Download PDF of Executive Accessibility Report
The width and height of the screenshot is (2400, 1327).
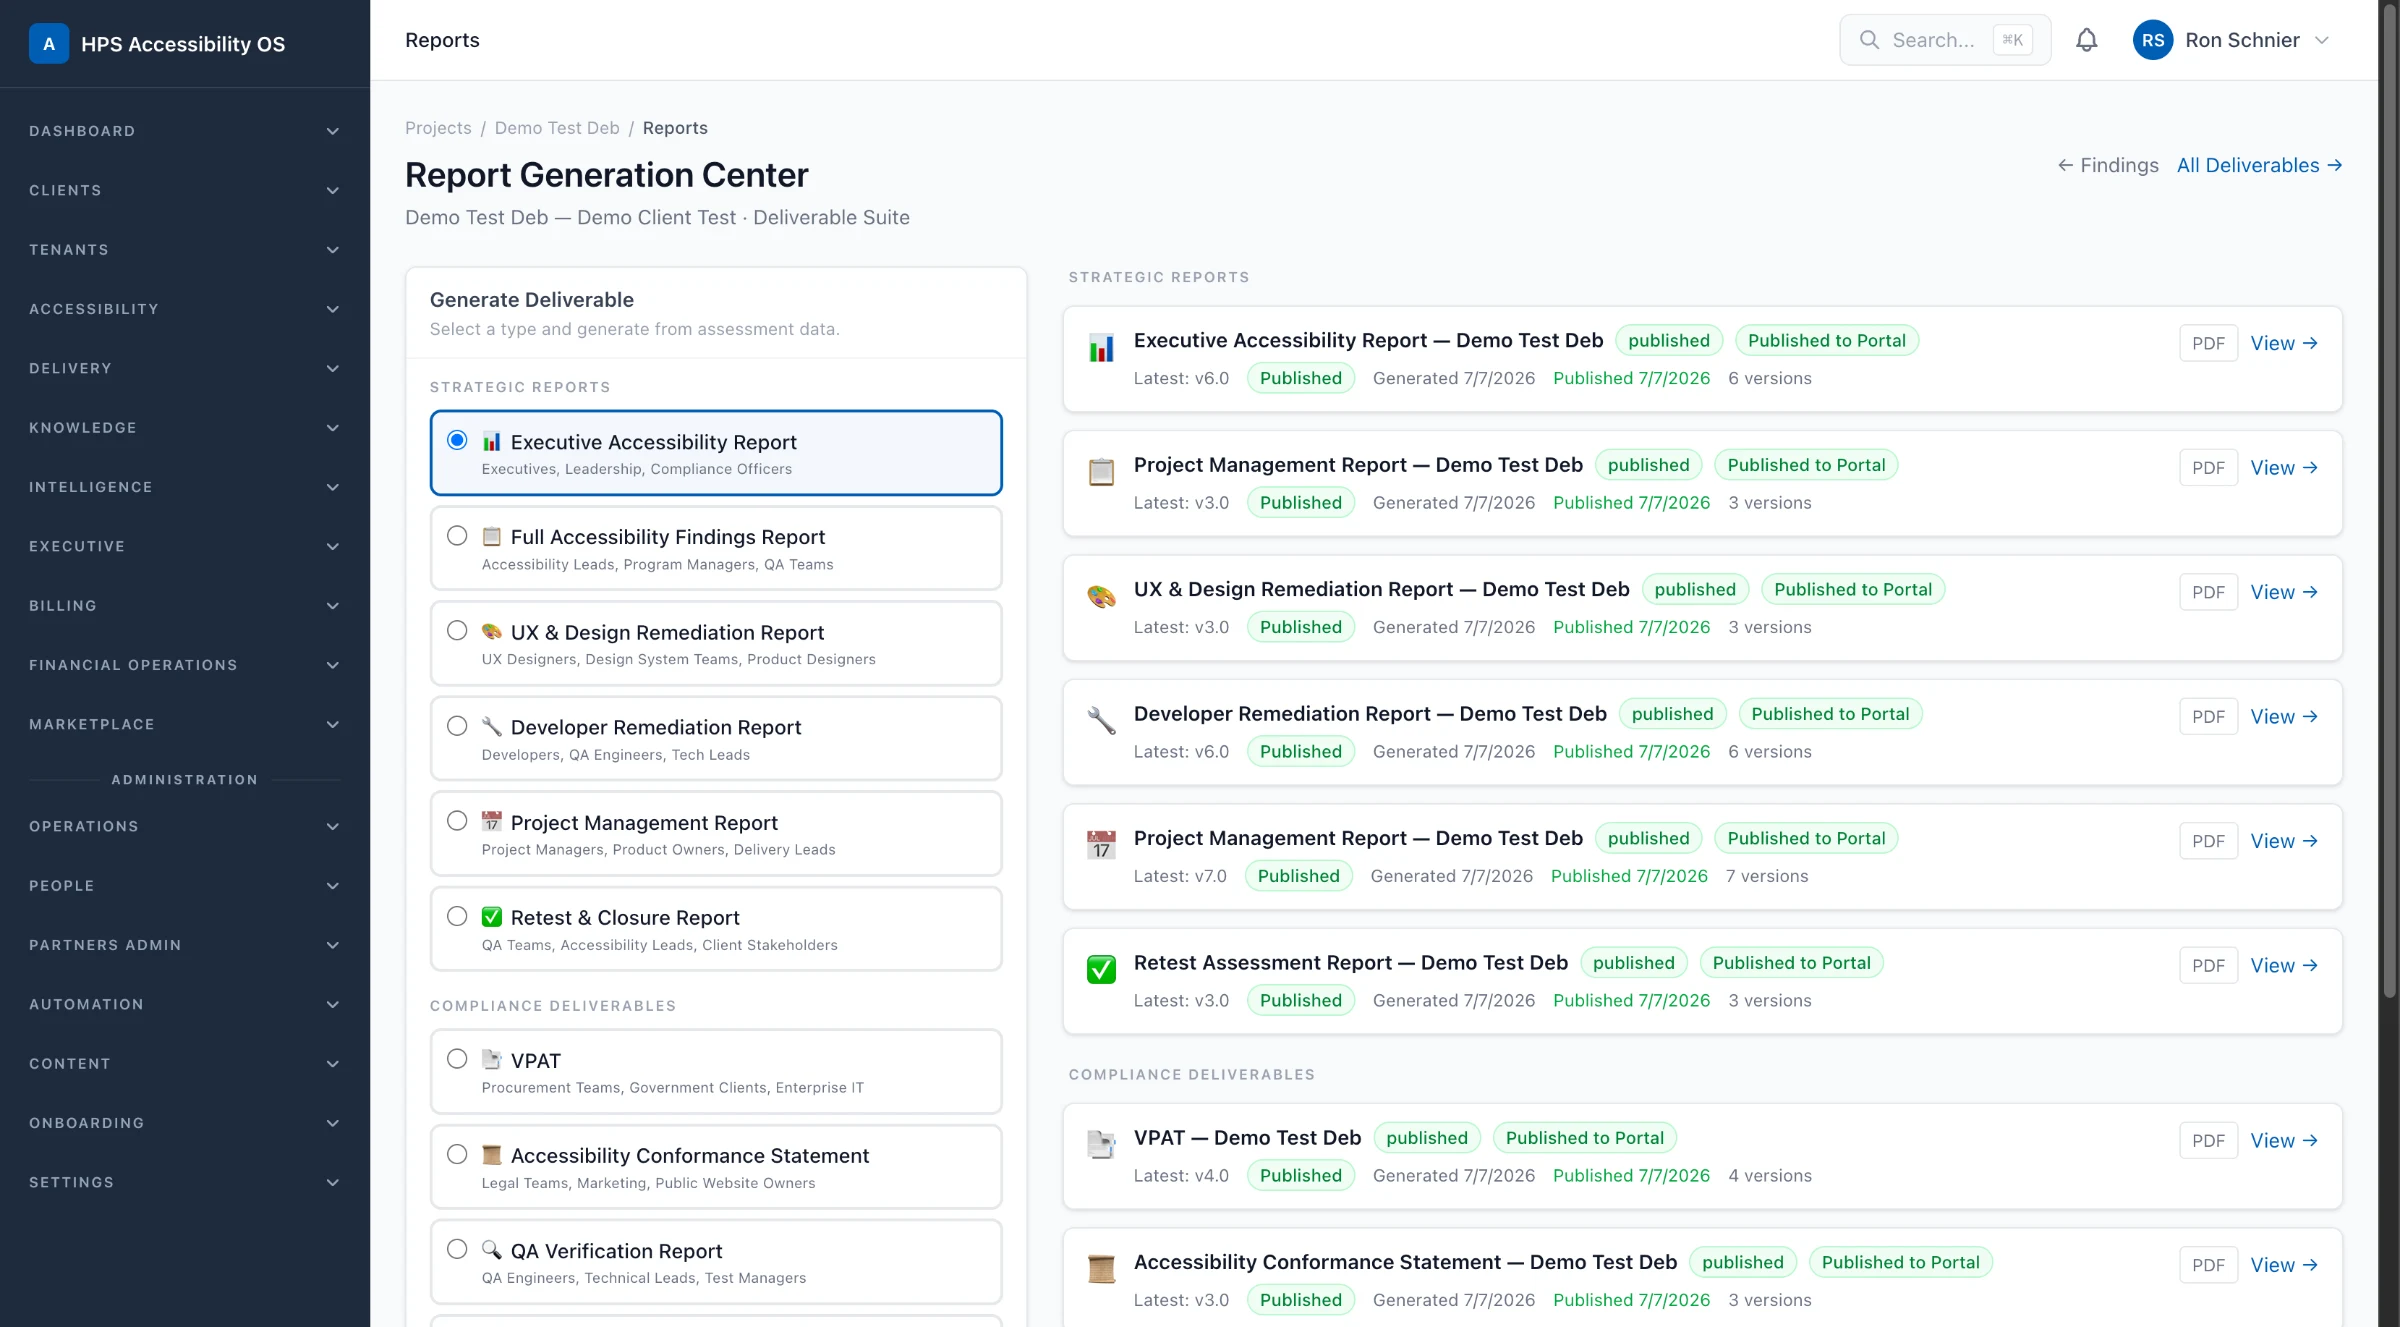(2208, 343)
